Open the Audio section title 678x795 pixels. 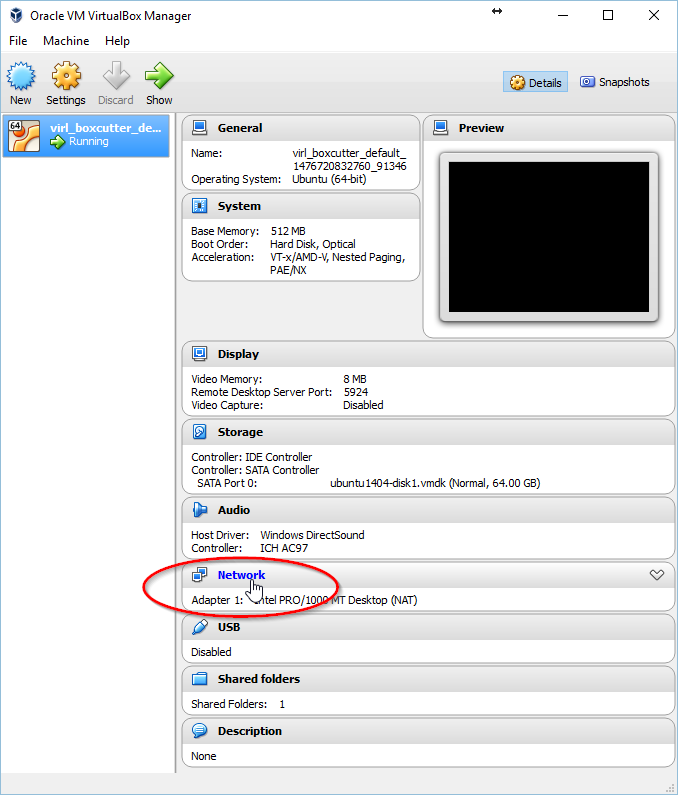[234, 510]
